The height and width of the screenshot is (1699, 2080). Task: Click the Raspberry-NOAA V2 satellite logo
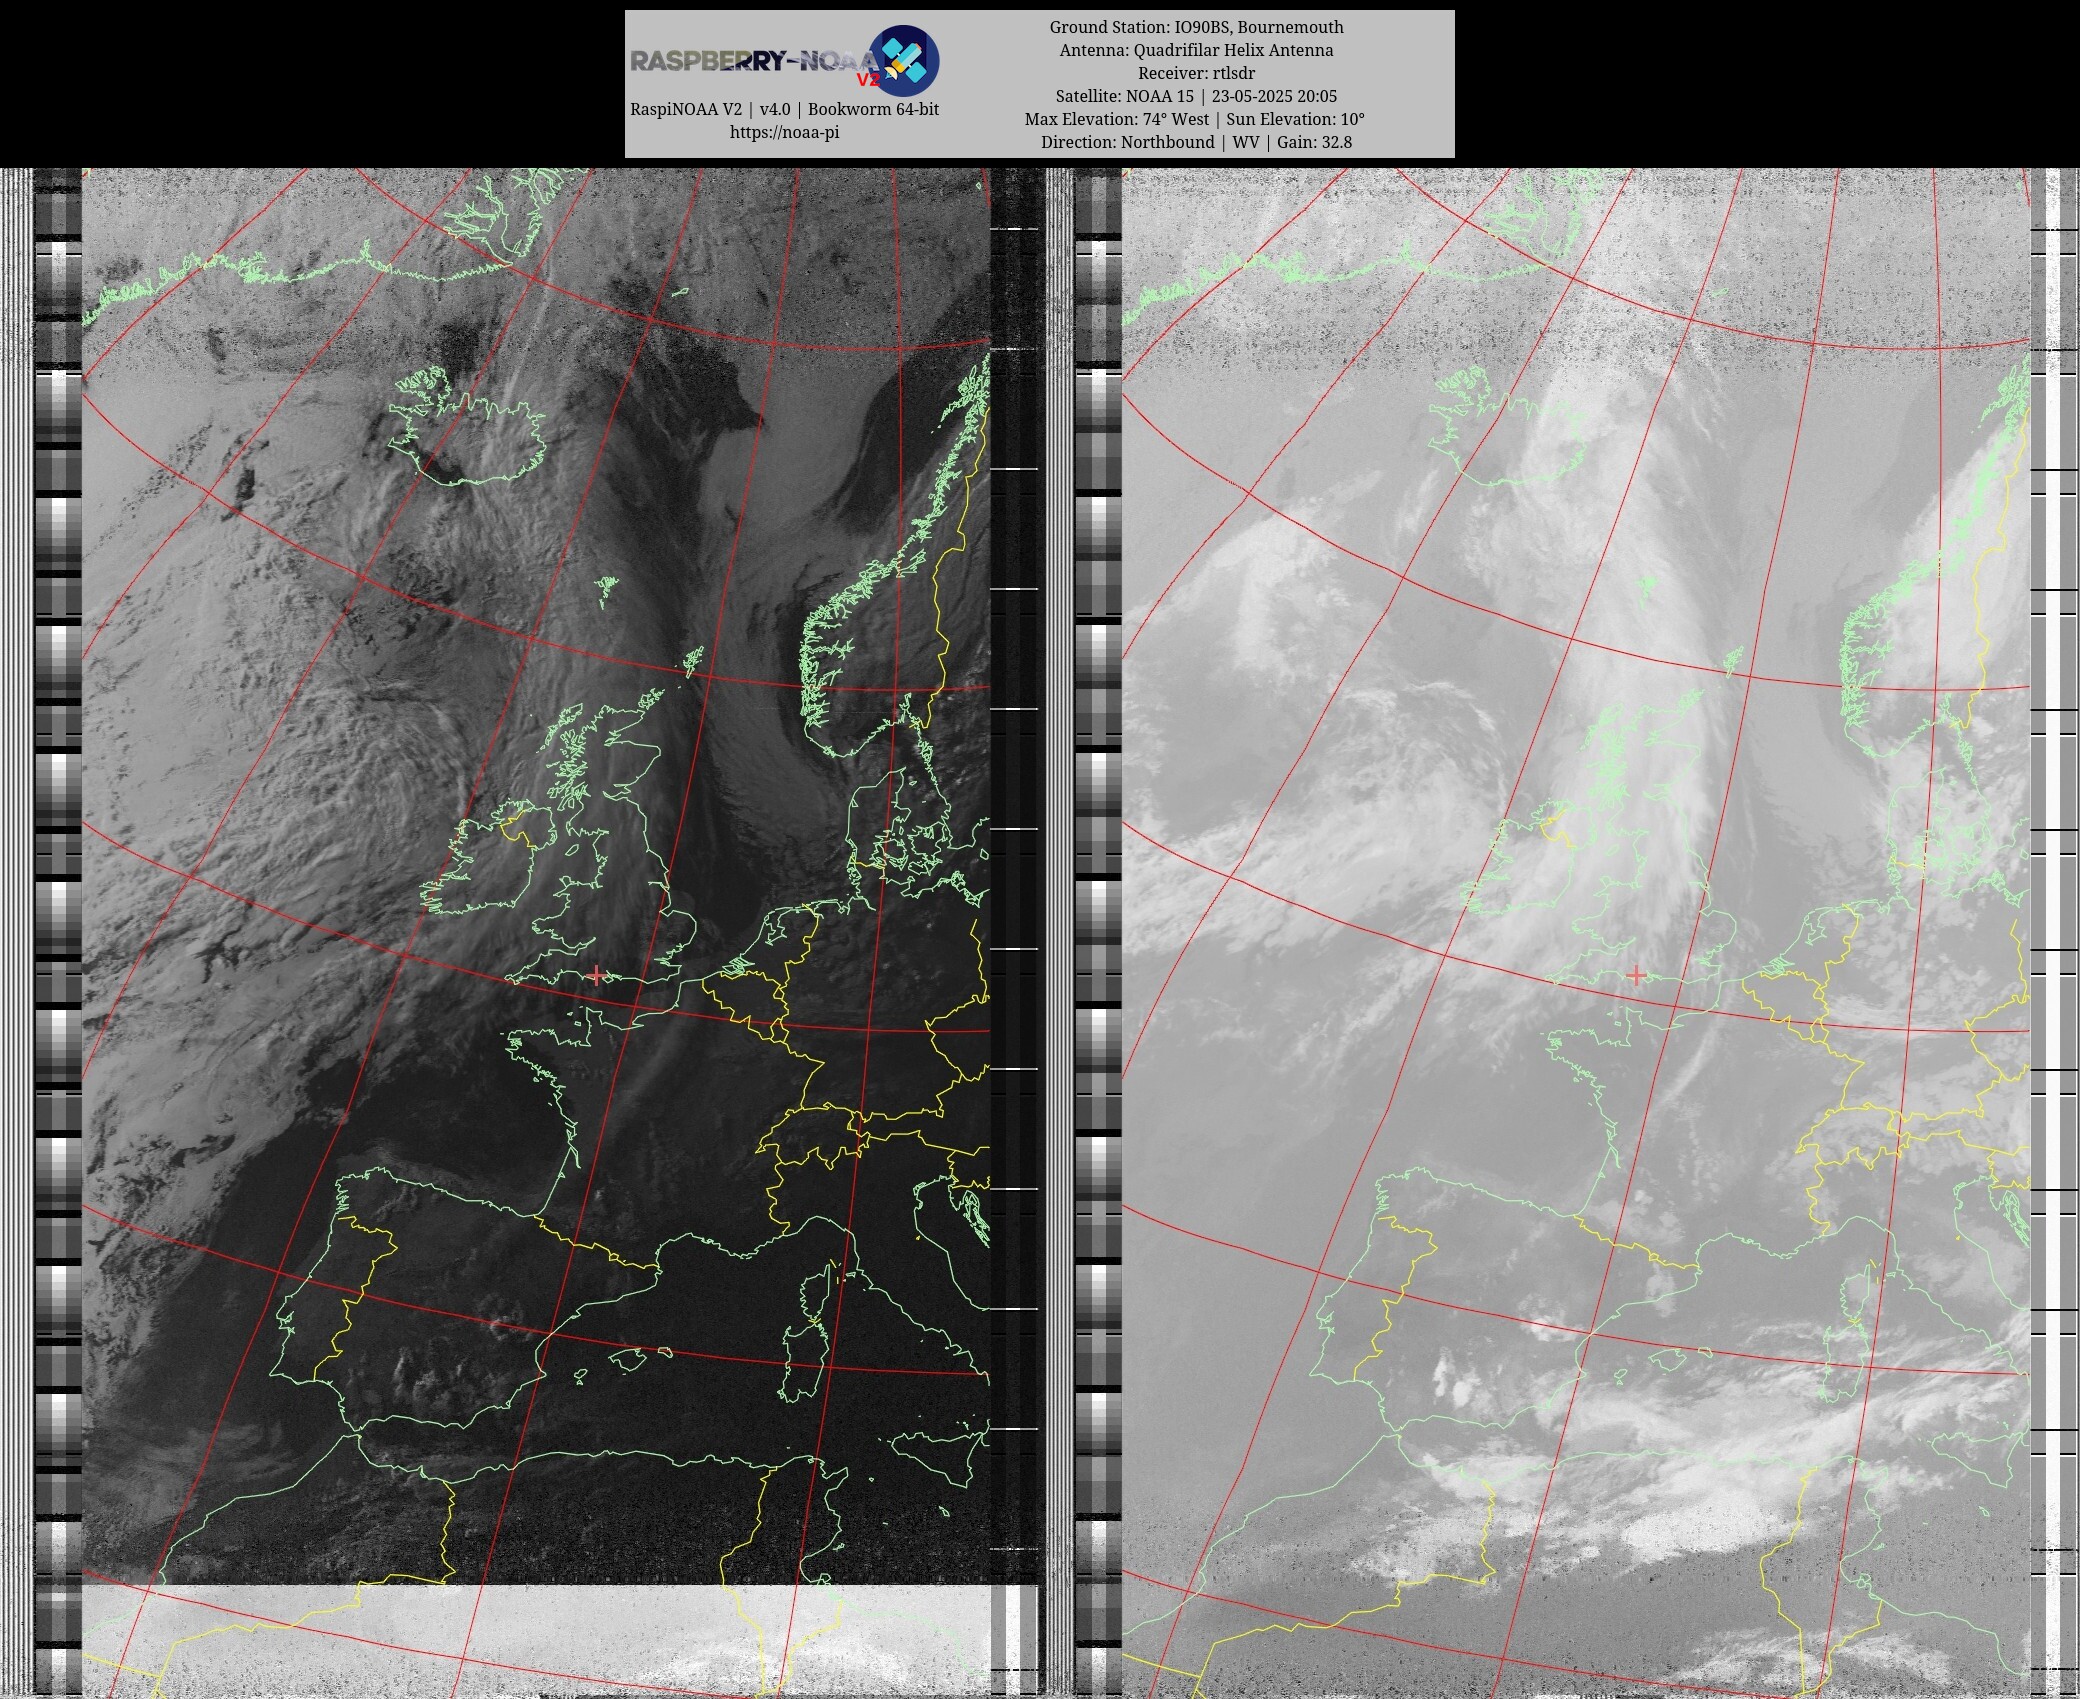[x=902, y=60]
